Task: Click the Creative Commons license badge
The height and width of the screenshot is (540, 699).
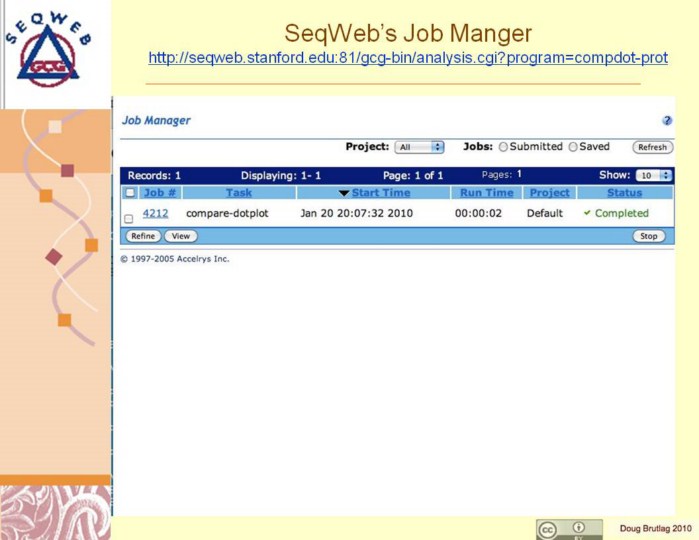Action: click(569, 529)
